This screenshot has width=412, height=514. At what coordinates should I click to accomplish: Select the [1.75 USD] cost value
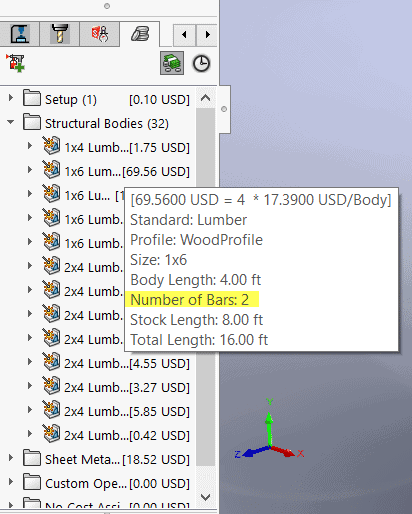tap(159, 148)
